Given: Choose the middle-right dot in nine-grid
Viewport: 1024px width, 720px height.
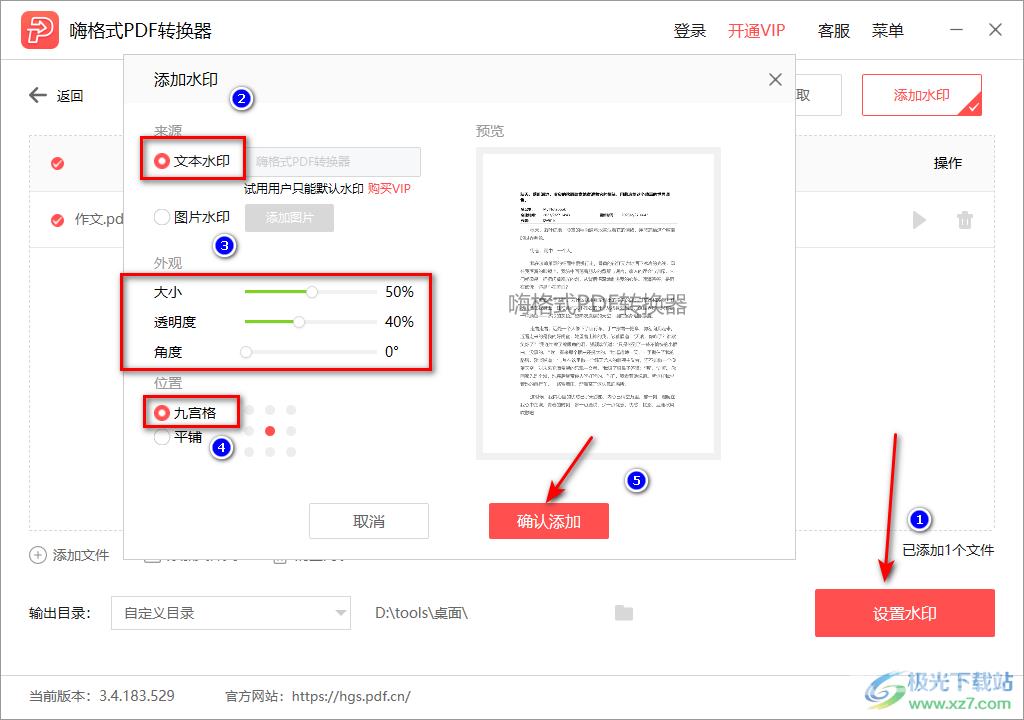Looking at the screenshot, I should coord(291,431).
